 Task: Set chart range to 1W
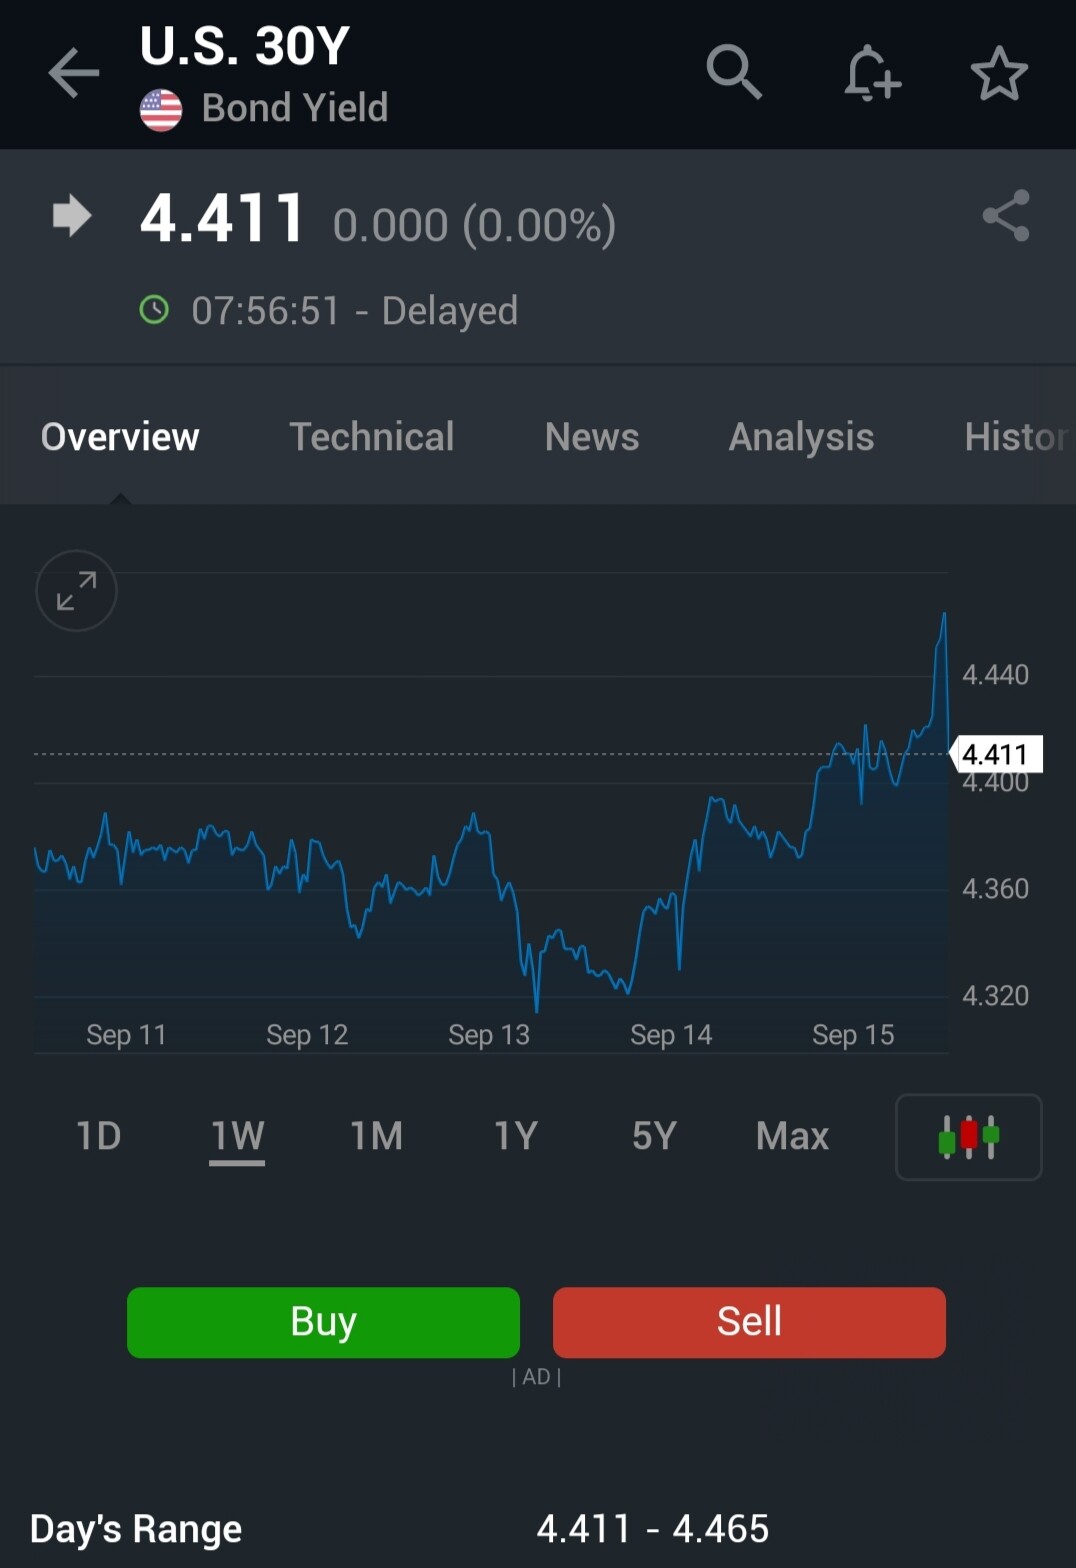tap(237, 1136)
